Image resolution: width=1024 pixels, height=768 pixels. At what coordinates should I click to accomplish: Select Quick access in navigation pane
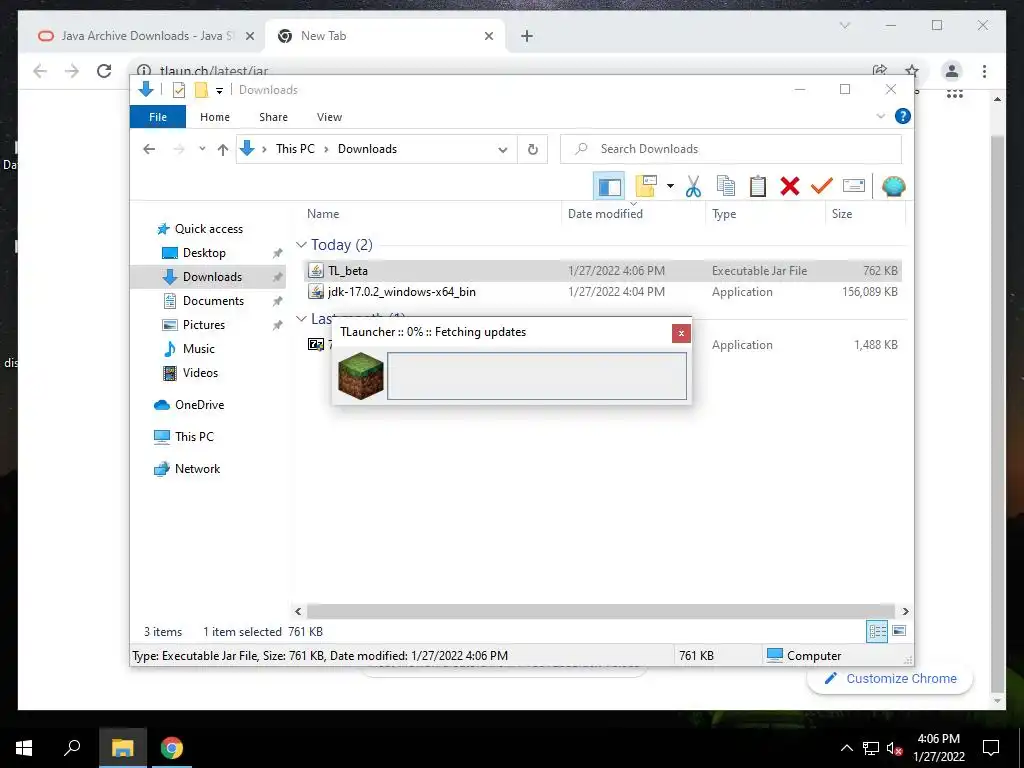click(208, 229)
